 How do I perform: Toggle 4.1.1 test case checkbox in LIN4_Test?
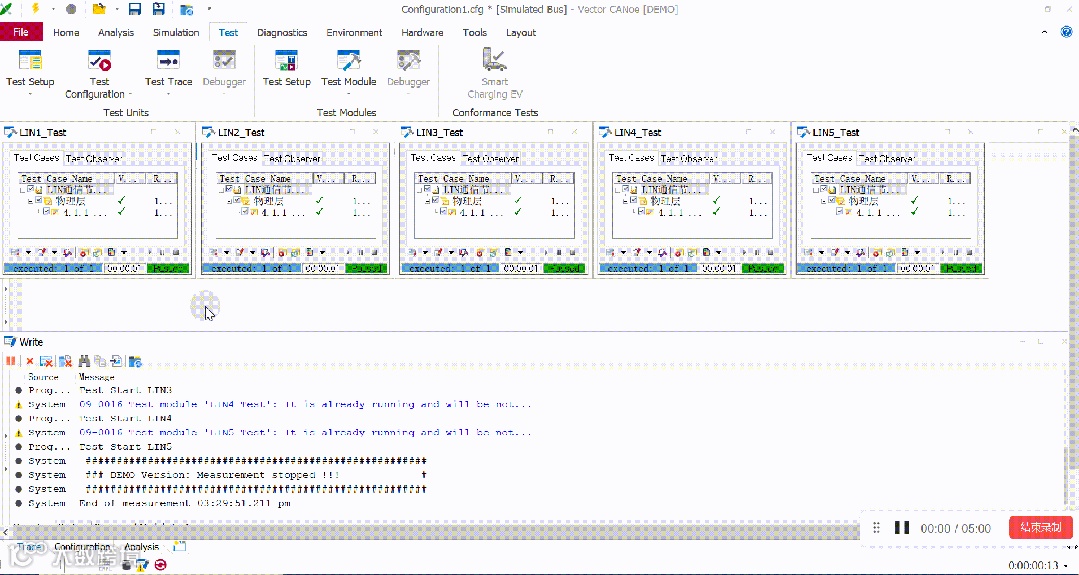click(x=641, y=212)
